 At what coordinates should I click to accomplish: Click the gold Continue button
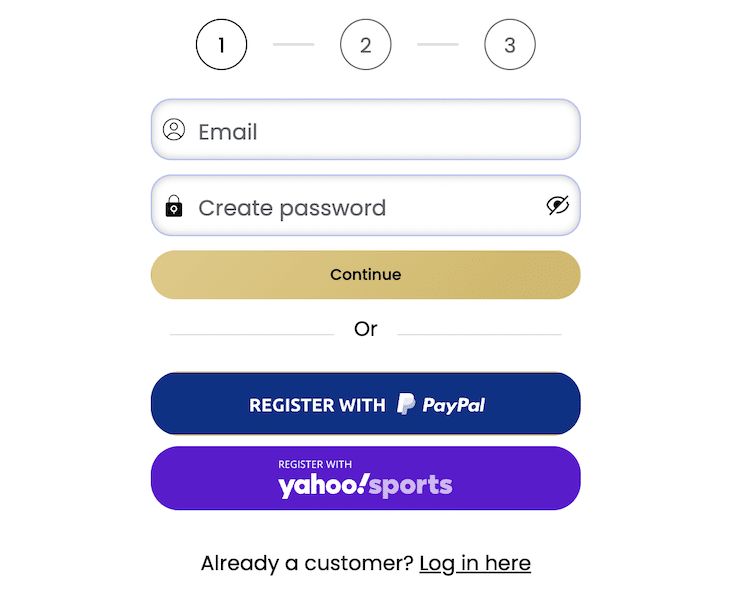pos(366,275)
